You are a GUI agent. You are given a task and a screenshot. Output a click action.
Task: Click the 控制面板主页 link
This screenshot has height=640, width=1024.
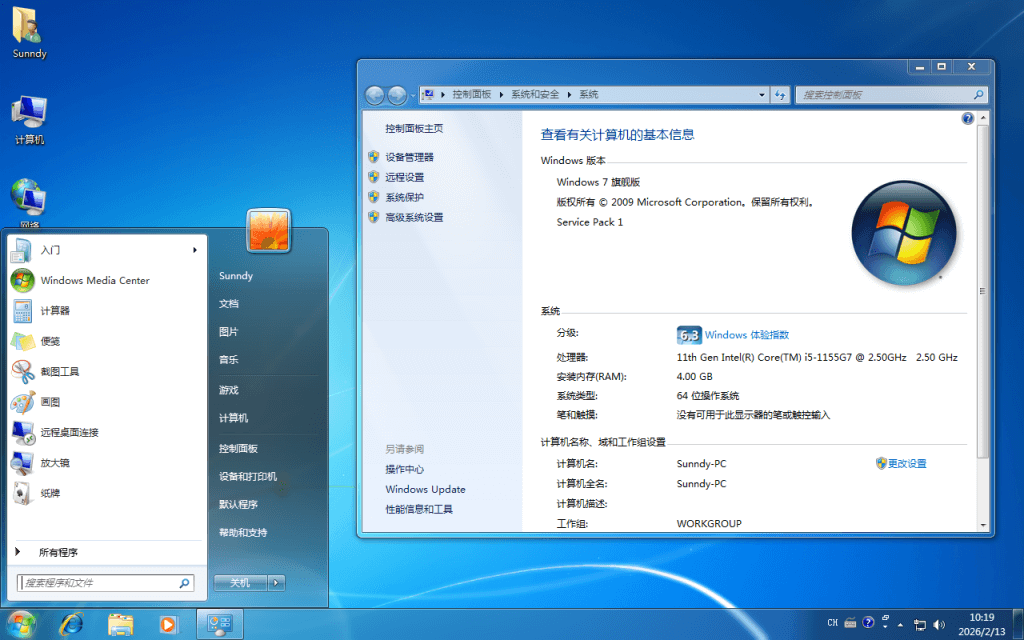(414, 129)
